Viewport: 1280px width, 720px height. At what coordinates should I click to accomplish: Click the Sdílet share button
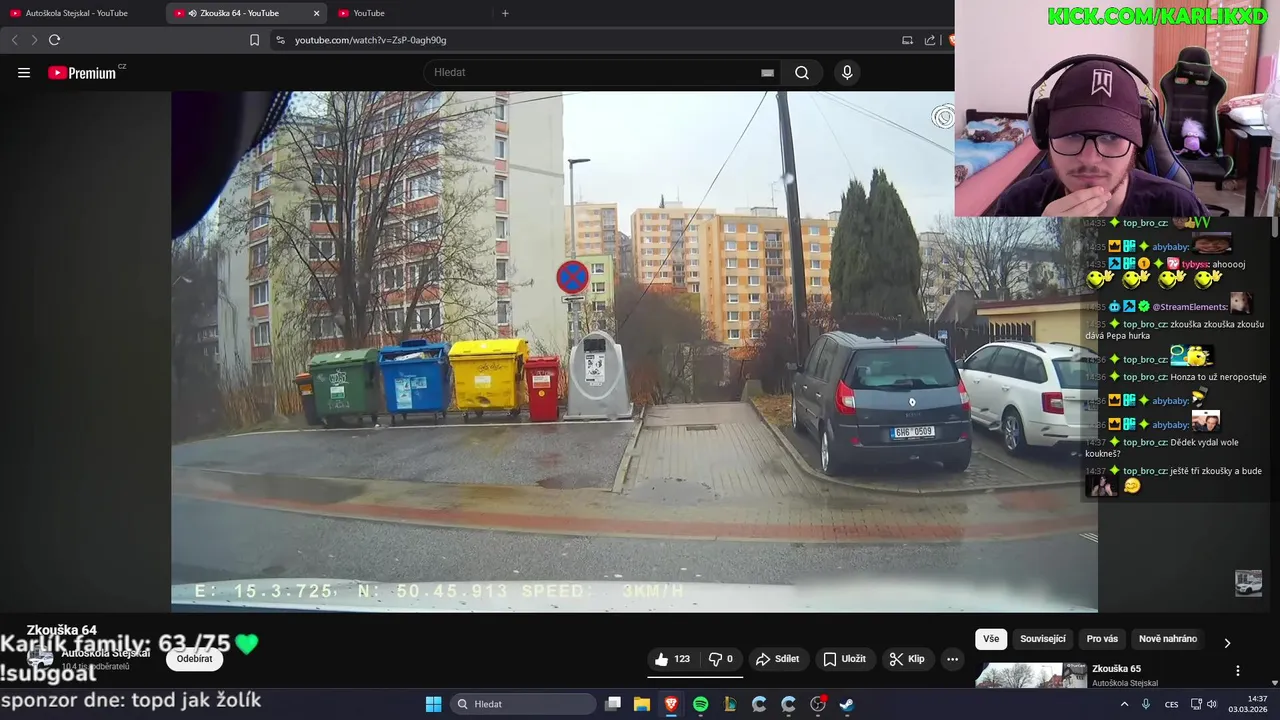[778, 659]
